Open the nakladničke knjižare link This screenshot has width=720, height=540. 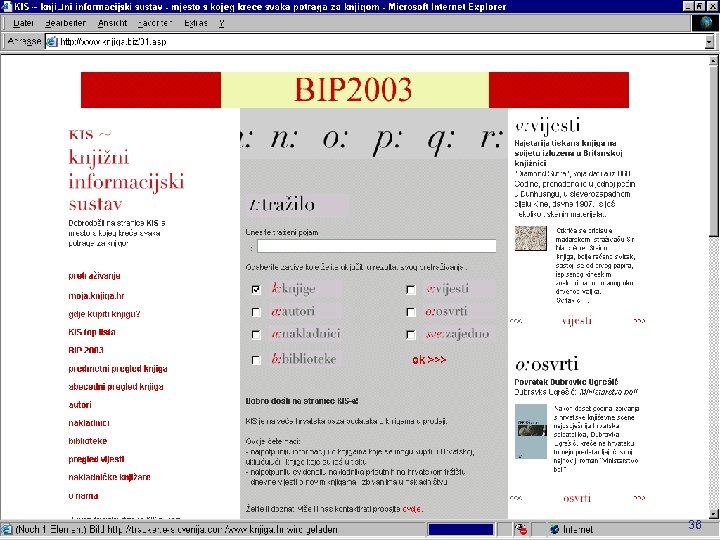point(109,477)
